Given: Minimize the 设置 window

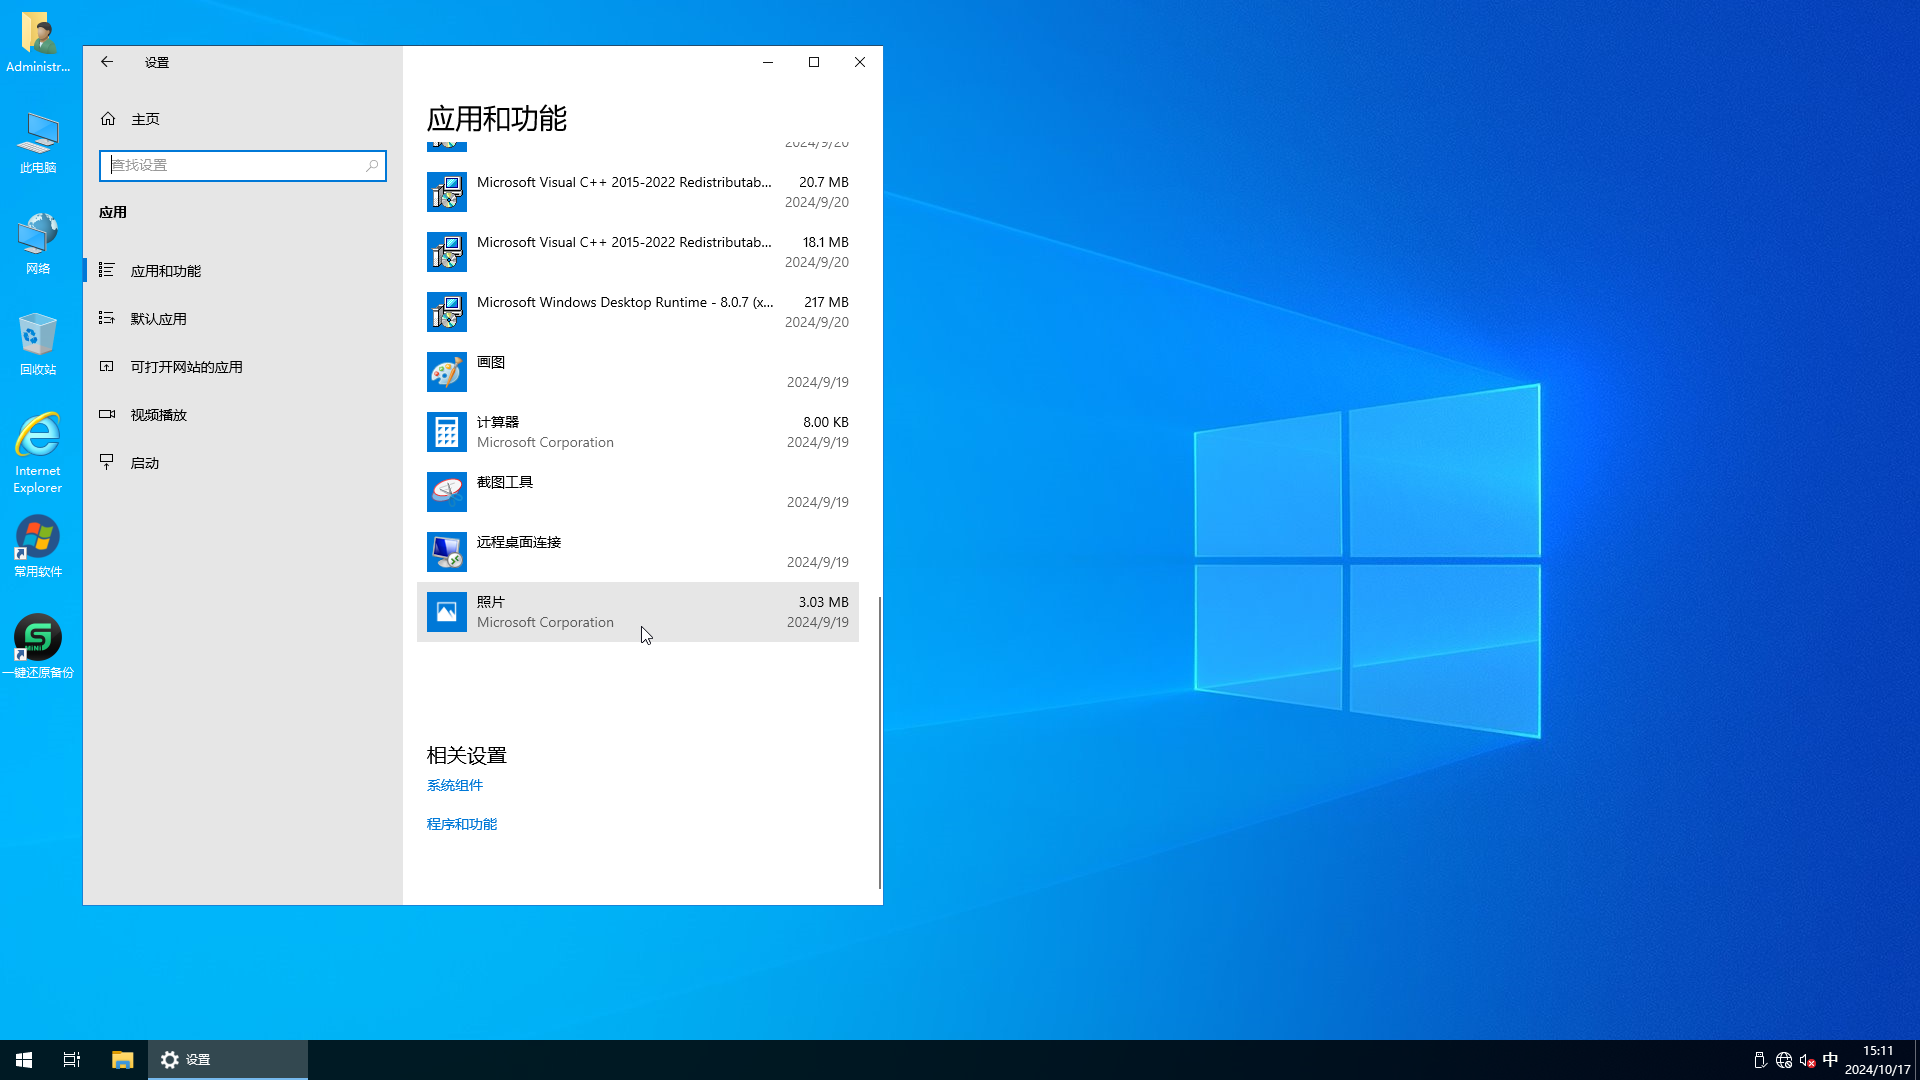Looking at the screenshot, I should pos(768,62).
